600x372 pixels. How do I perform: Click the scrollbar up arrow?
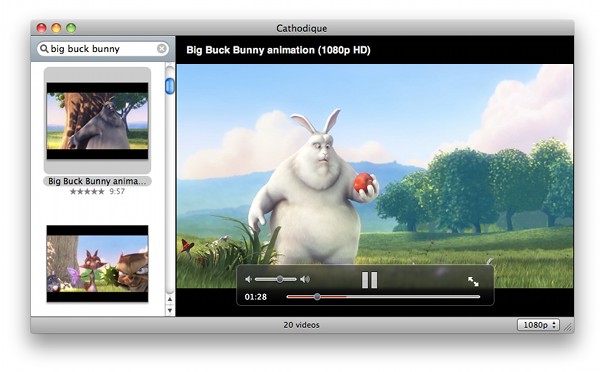[x=170, y=299]
